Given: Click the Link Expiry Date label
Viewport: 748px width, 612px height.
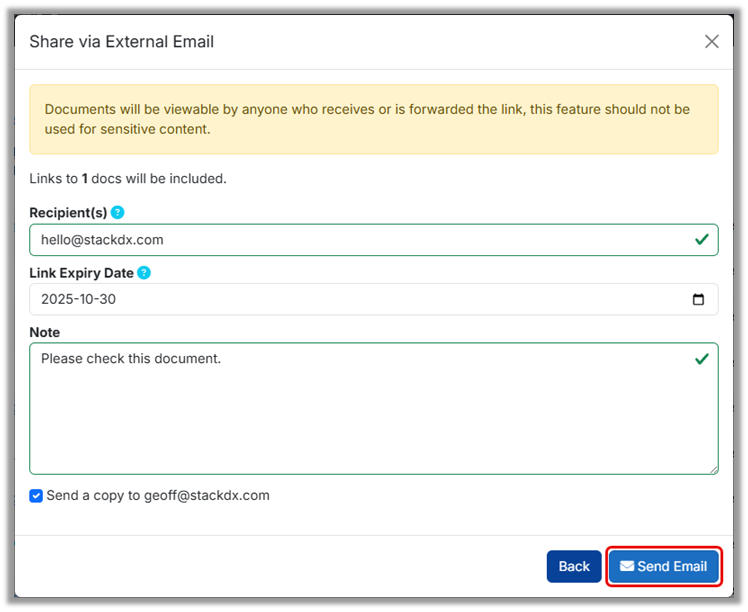Looking at the screenshot, I should (x=81, y=273).
